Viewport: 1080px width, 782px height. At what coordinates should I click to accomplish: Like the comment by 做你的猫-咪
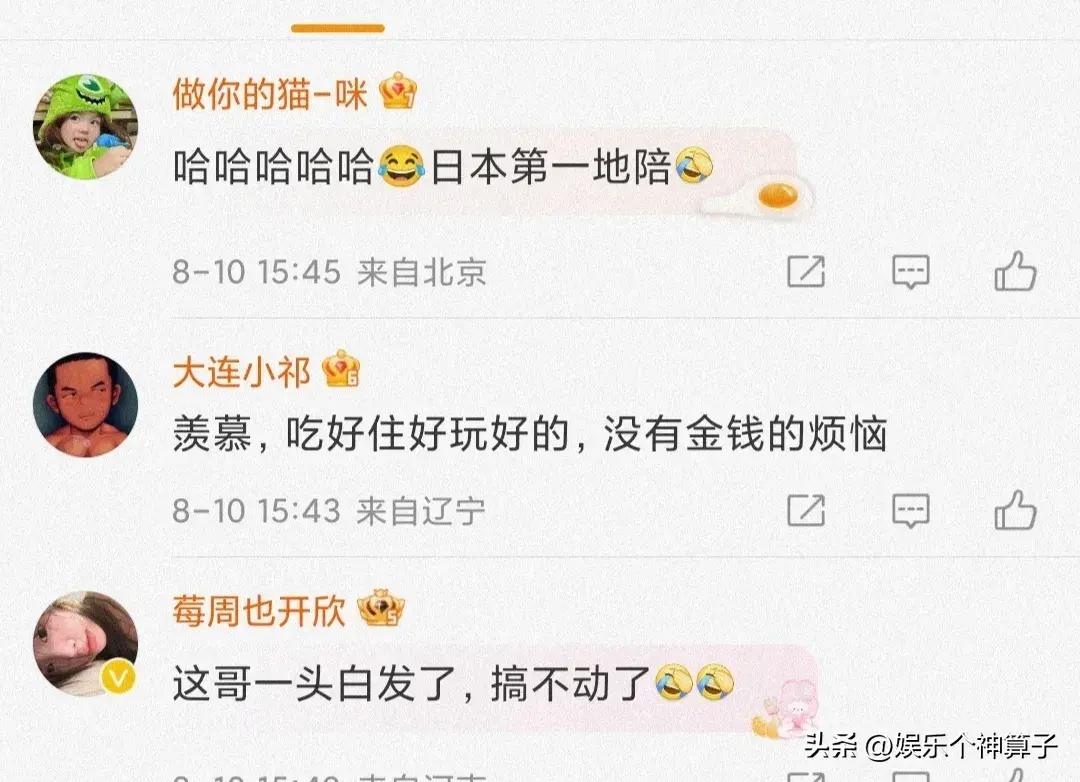(1015, 271)
